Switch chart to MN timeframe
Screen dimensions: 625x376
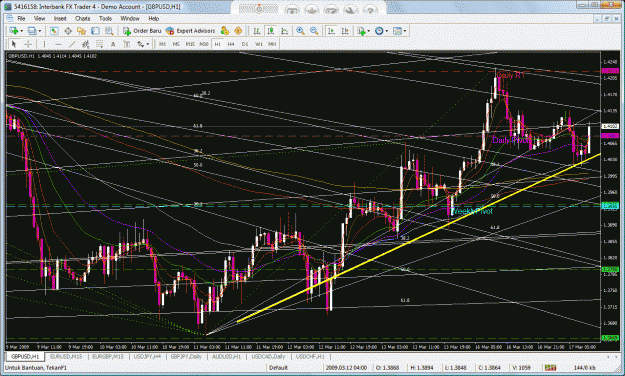[272, 44]
